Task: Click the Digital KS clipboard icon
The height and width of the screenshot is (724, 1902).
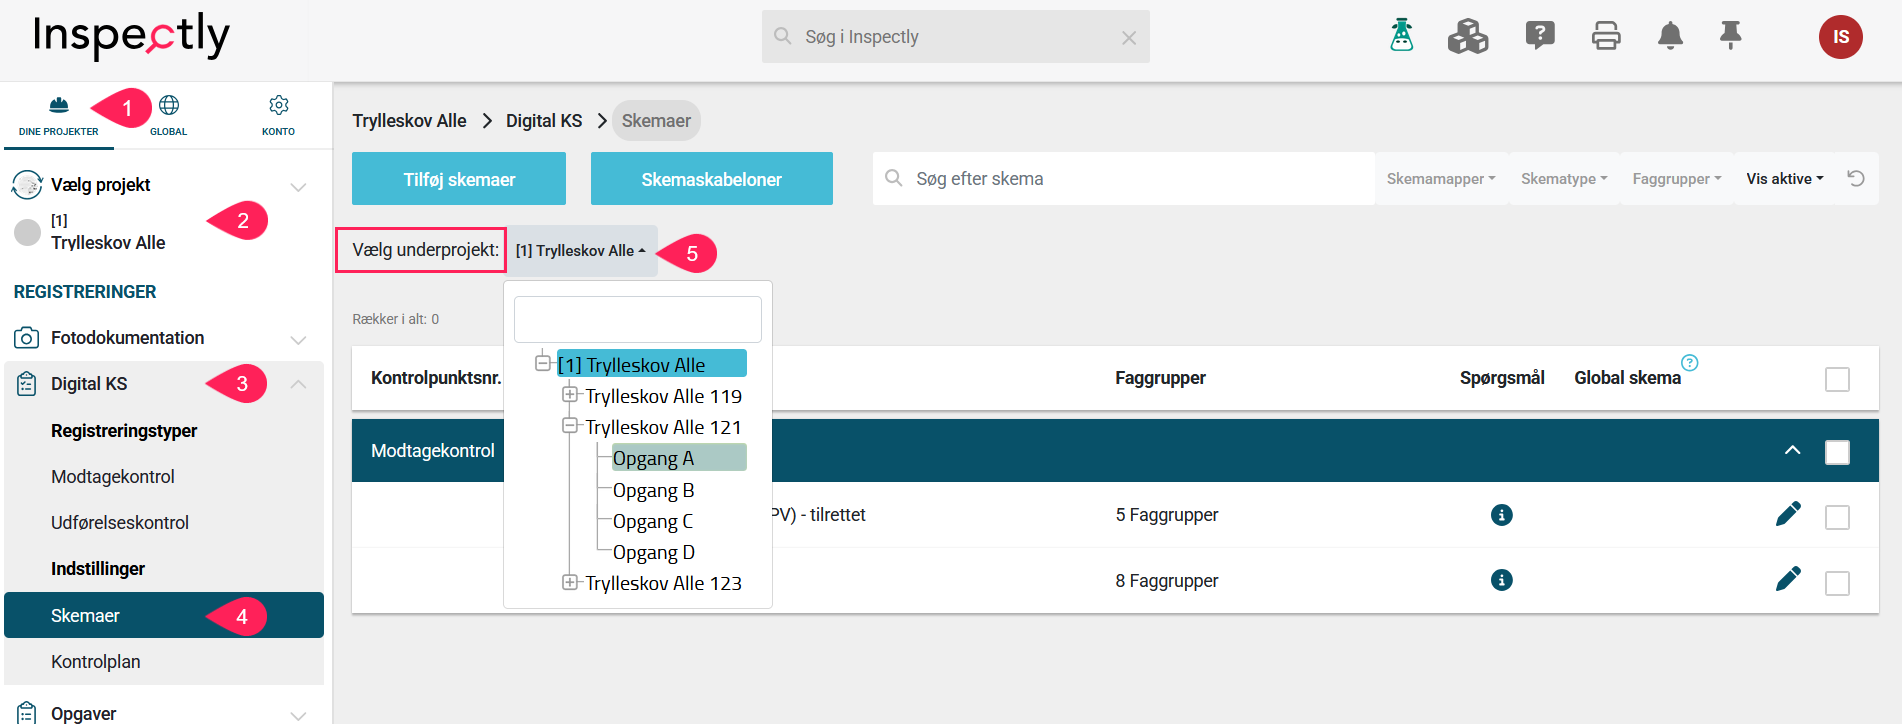Action: coord(27,384)
